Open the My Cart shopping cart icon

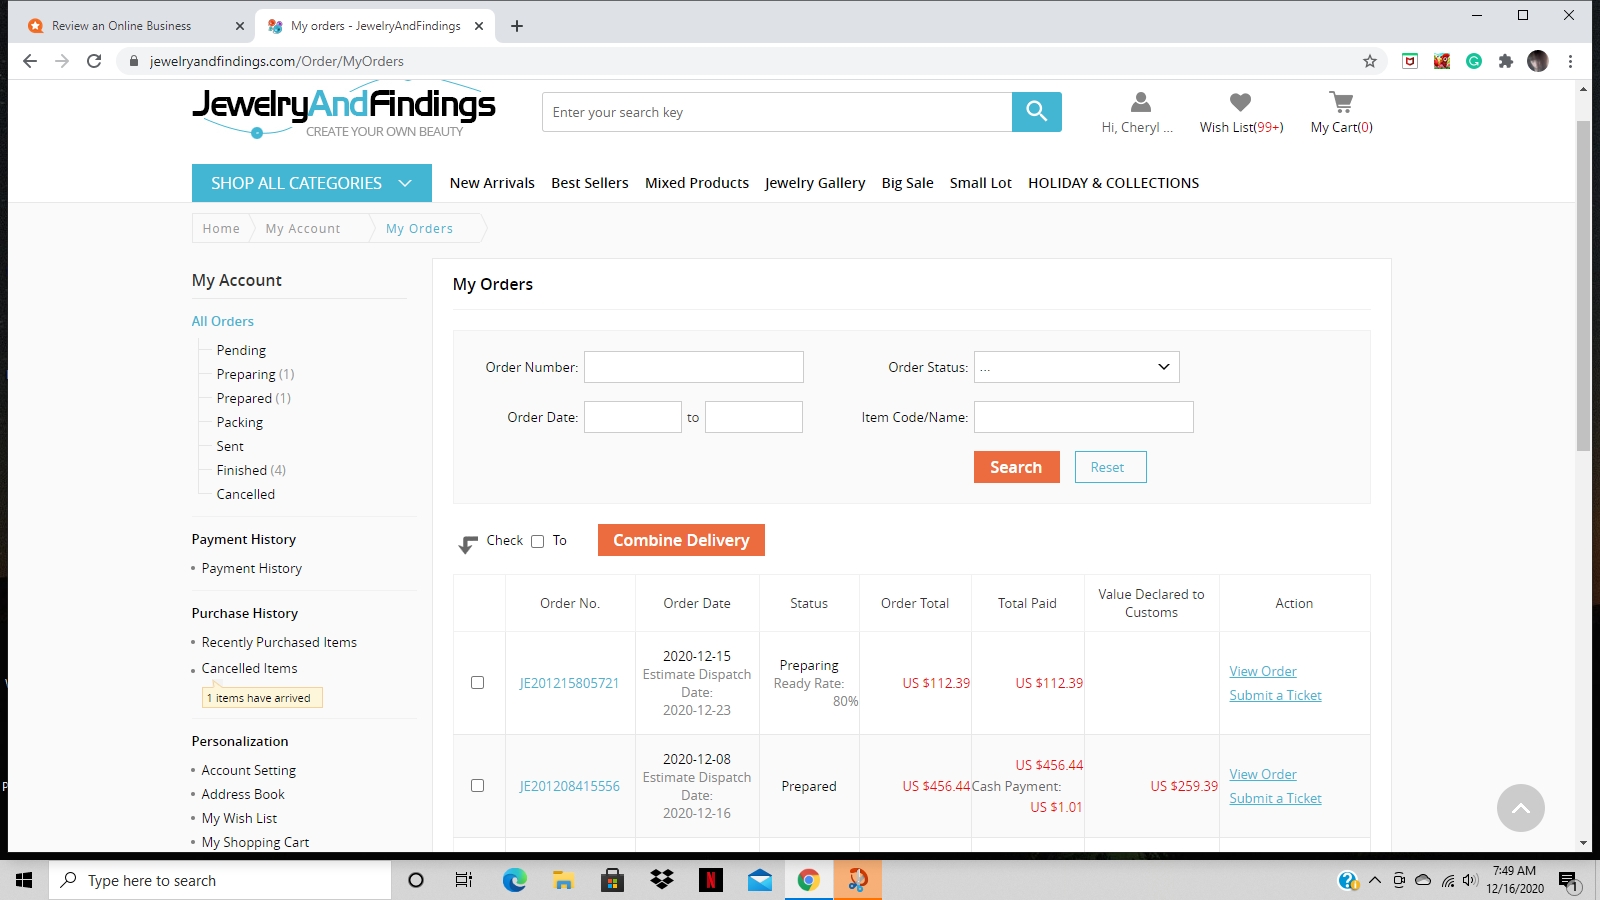1341,102
